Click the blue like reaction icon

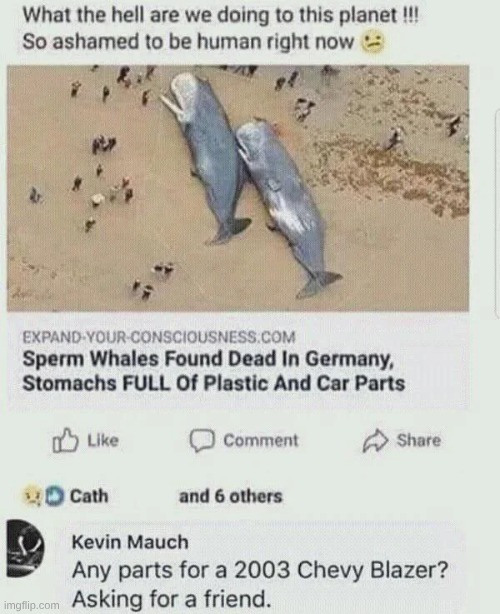pyautogui.click(x=55, y=496)
